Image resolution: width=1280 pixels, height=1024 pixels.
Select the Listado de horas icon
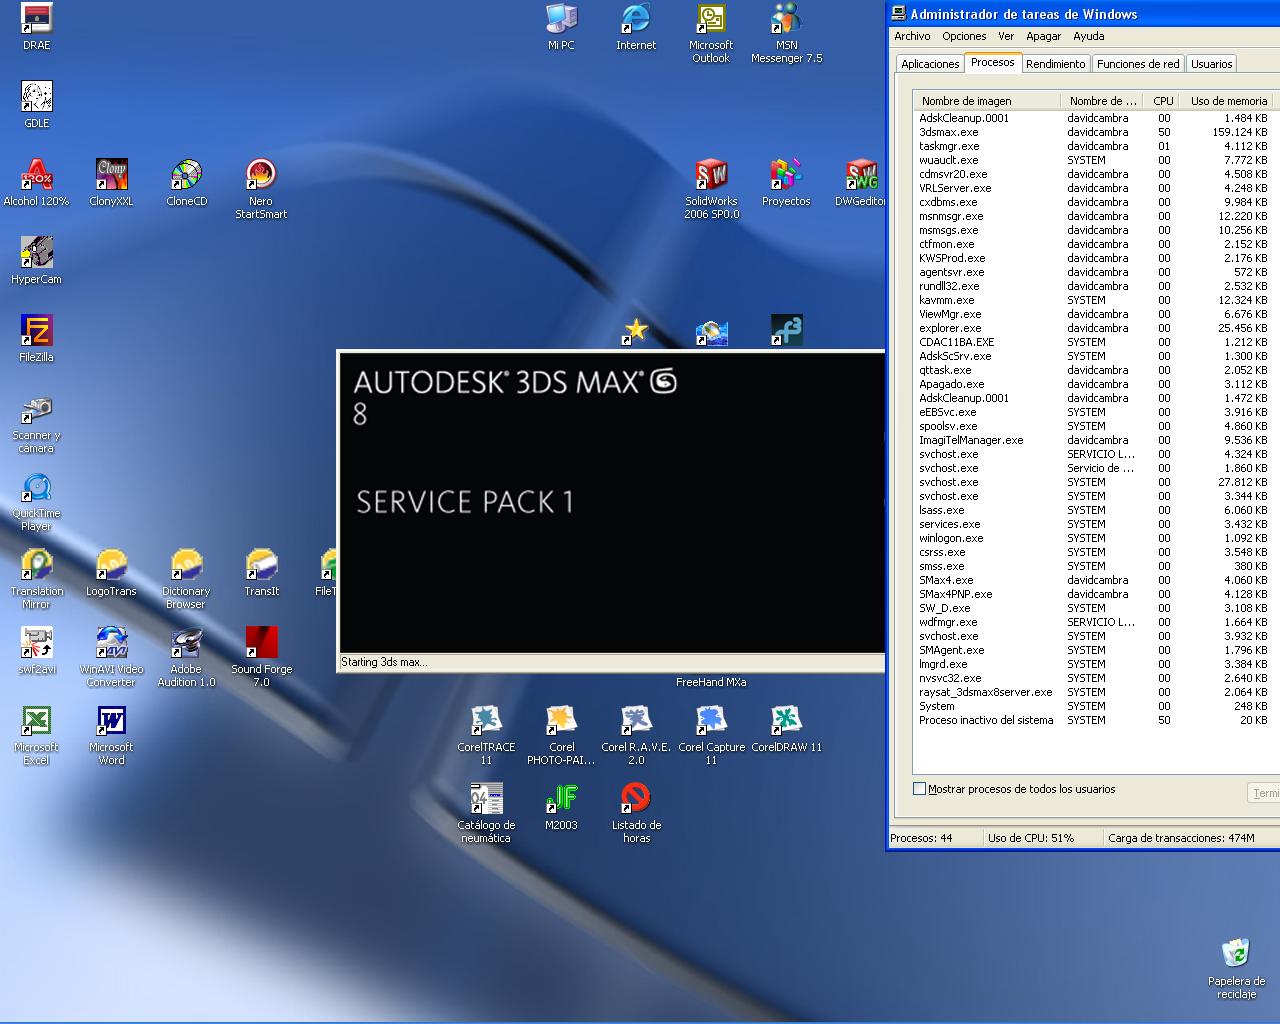[x=636, y=814]
